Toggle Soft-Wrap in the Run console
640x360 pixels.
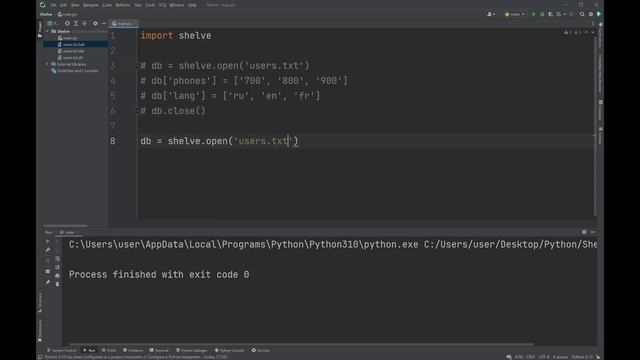[58, 259]
